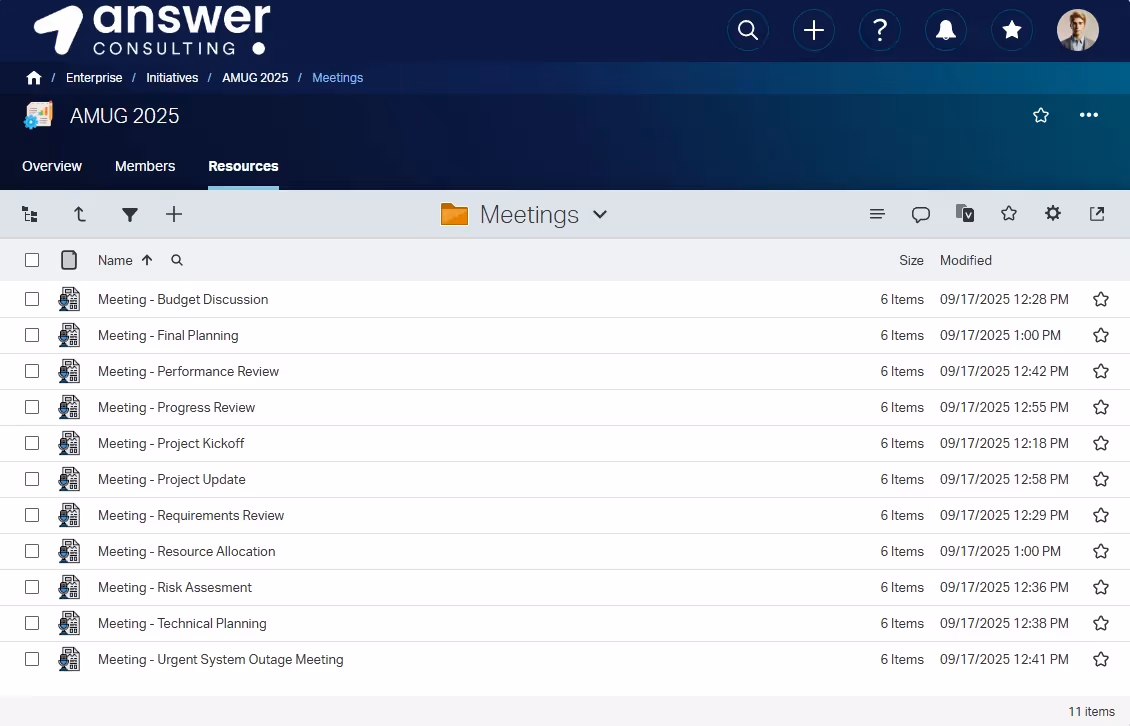Open Meeting - Project Kickoff

click(x=171, y=443)
